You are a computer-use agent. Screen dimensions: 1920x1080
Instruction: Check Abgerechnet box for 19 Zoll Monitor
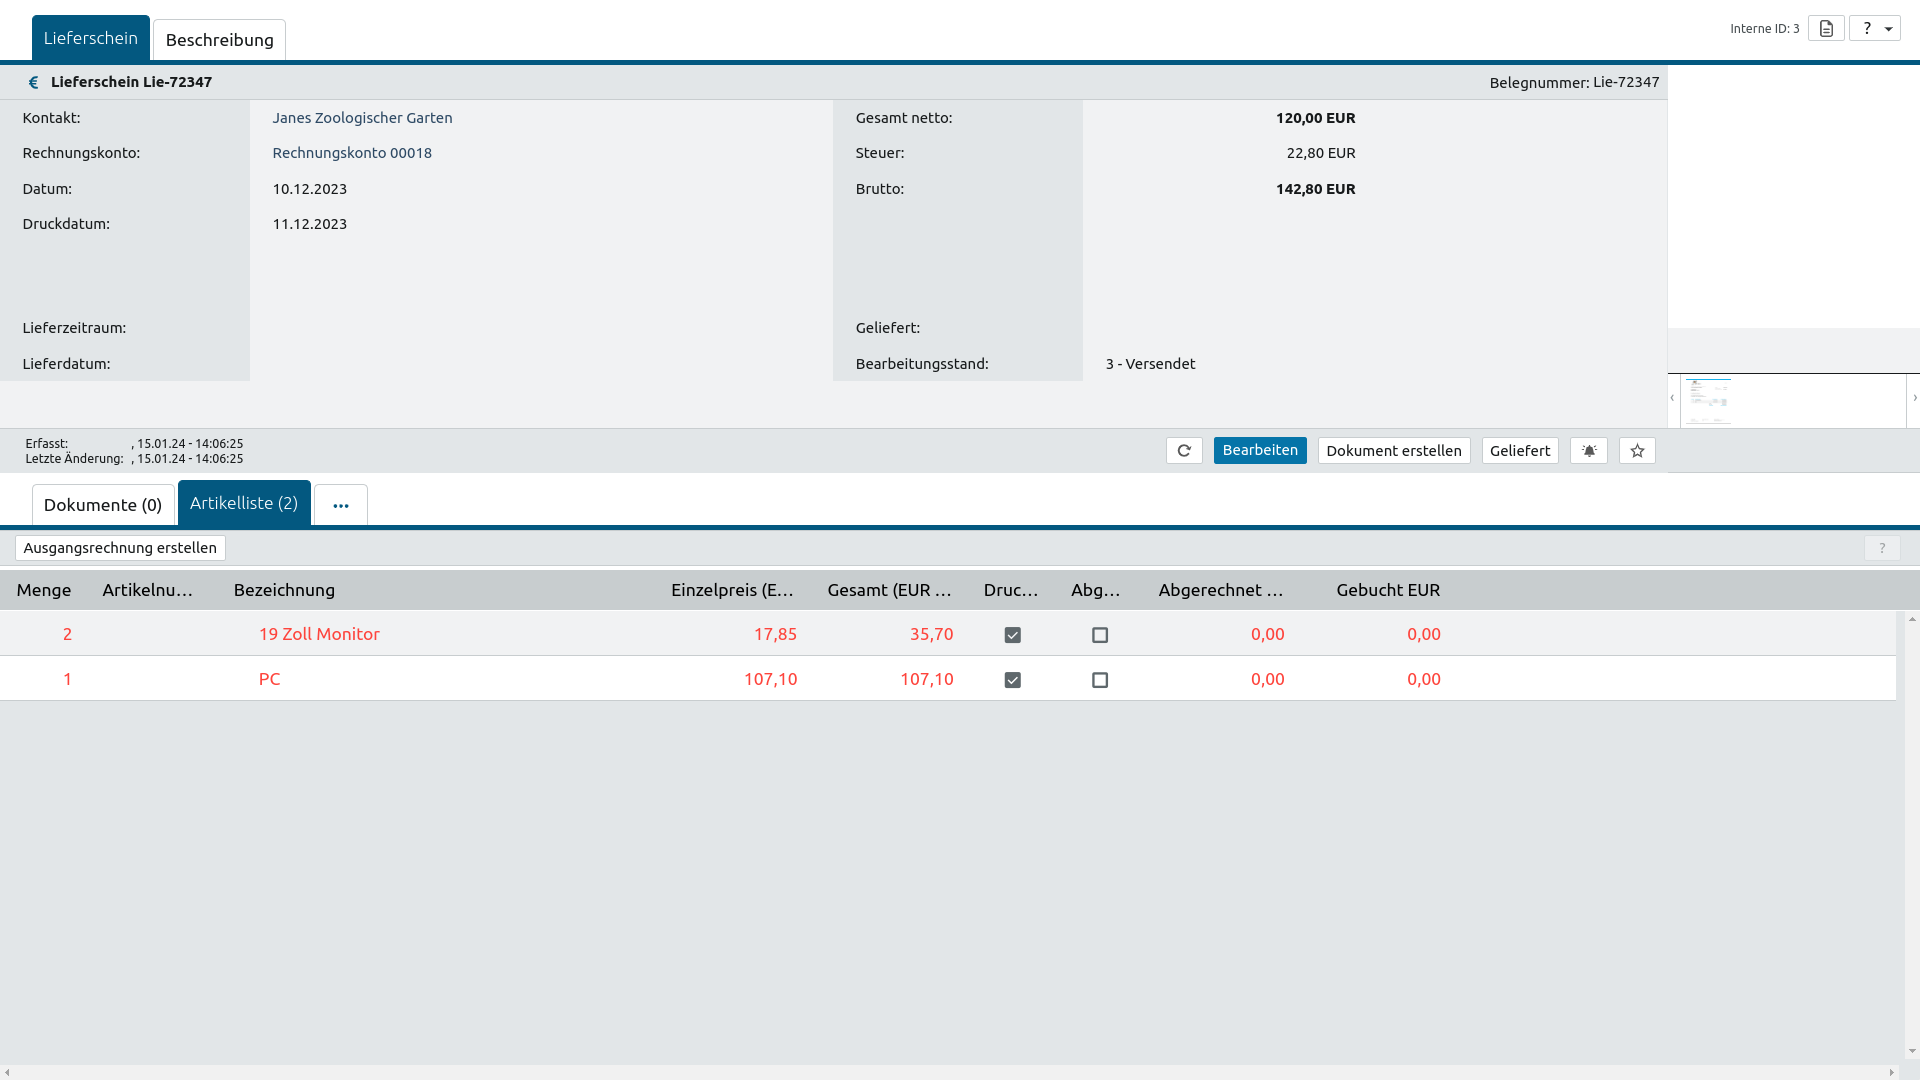click(x=1100, y=635)
